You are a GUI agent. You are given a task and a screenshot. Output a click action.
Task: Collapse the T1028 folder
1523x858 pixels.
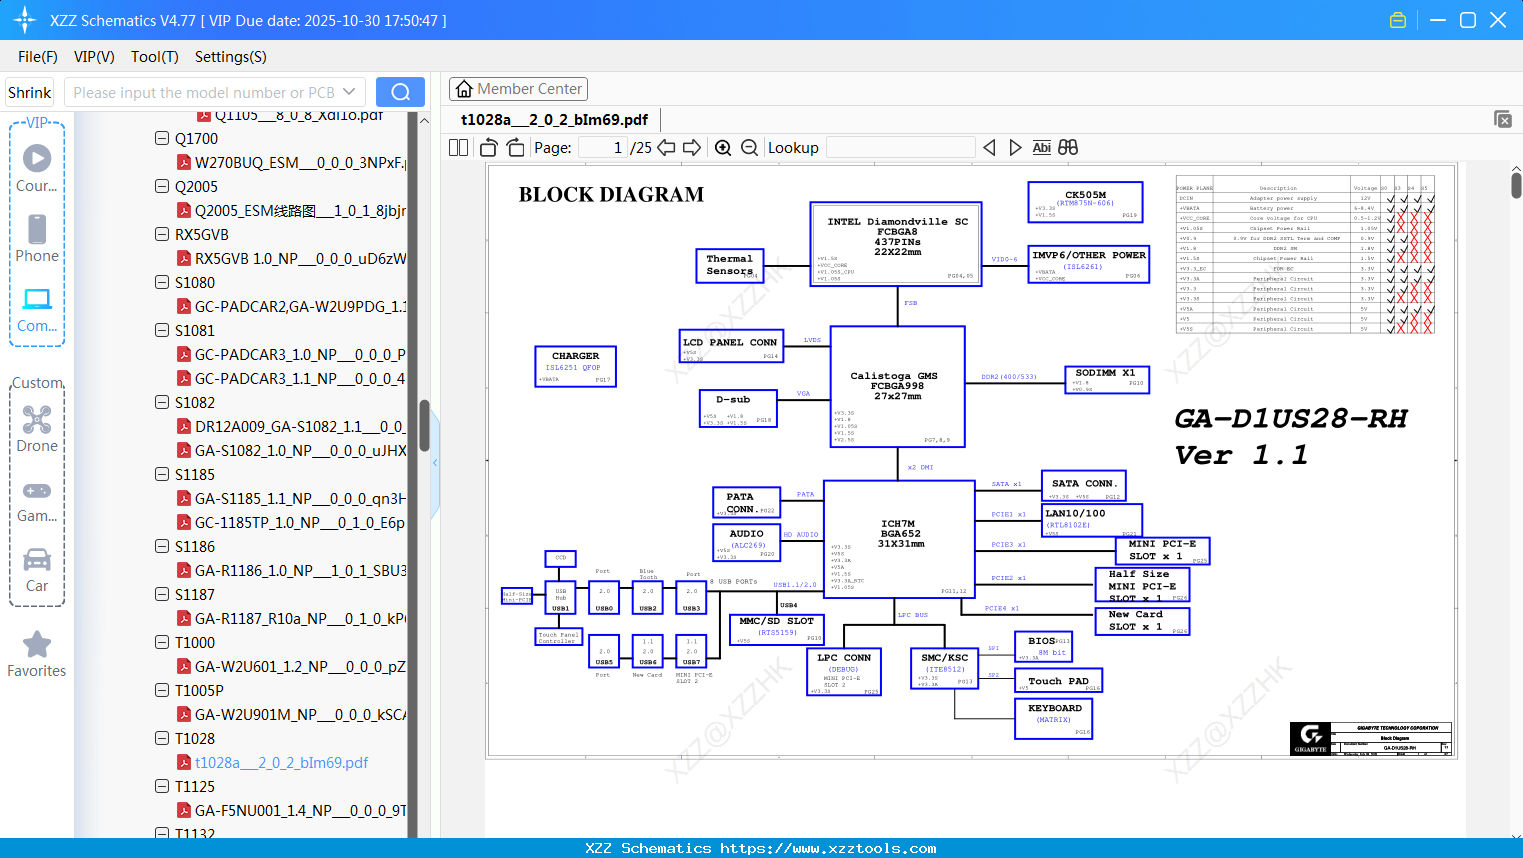pos(162,738)
